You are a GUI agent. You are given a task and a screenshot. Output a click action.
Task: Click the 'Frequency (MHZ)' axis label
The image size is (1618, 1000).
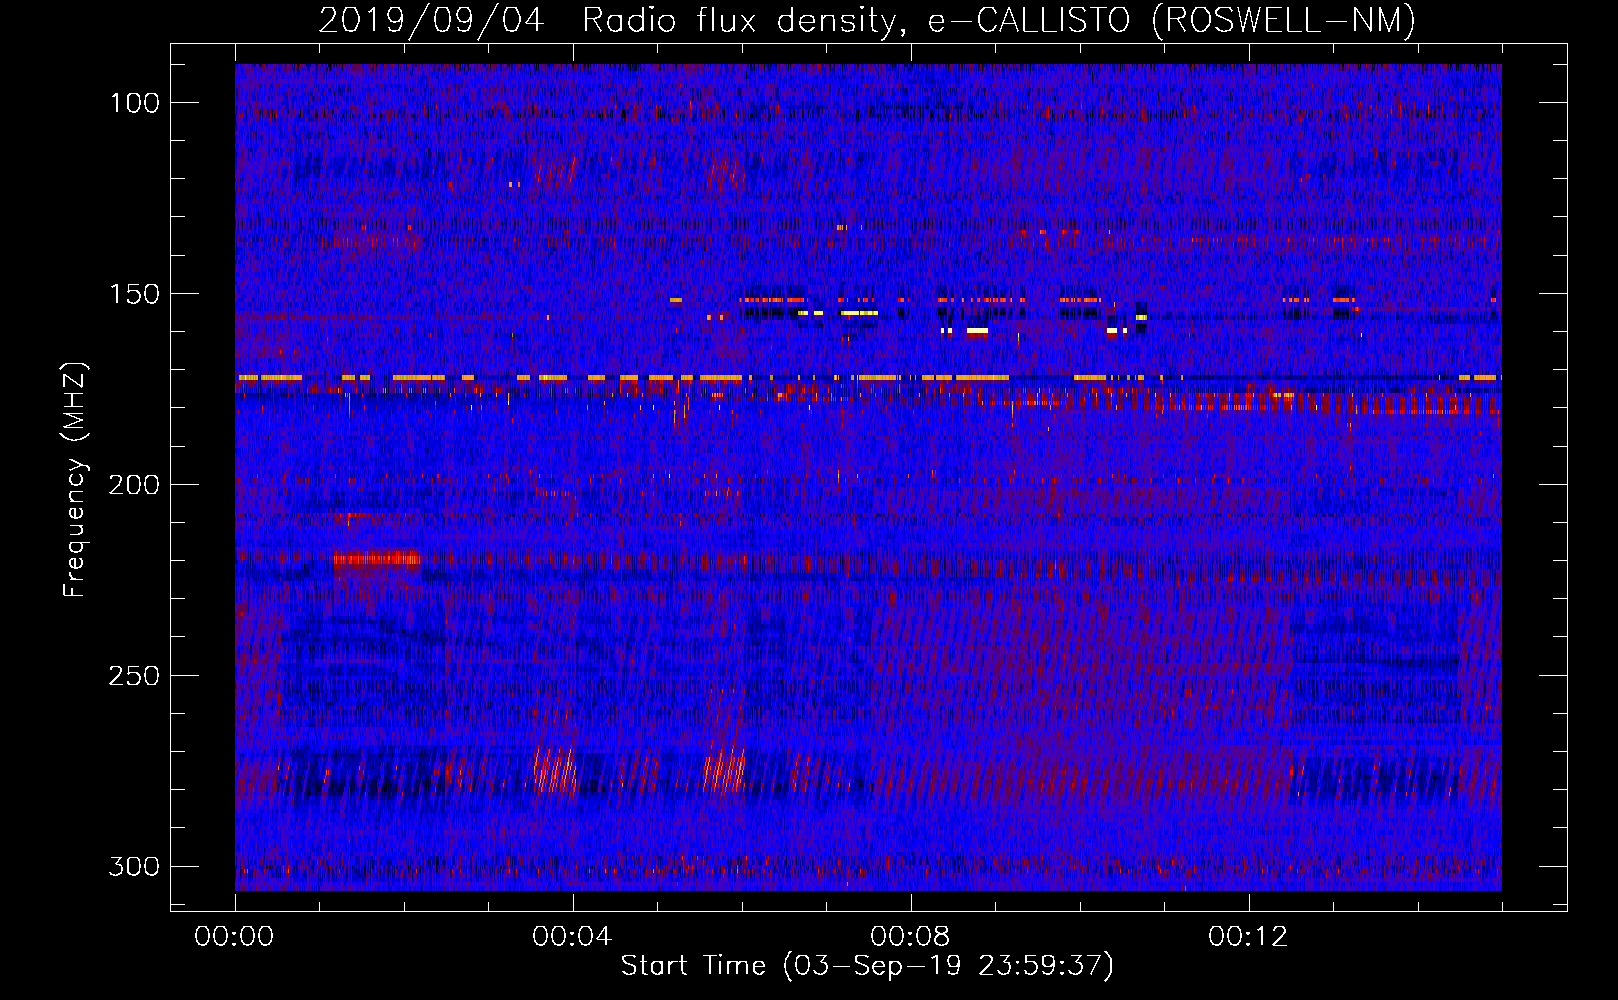pyautogui.click(x=75, y=479)
